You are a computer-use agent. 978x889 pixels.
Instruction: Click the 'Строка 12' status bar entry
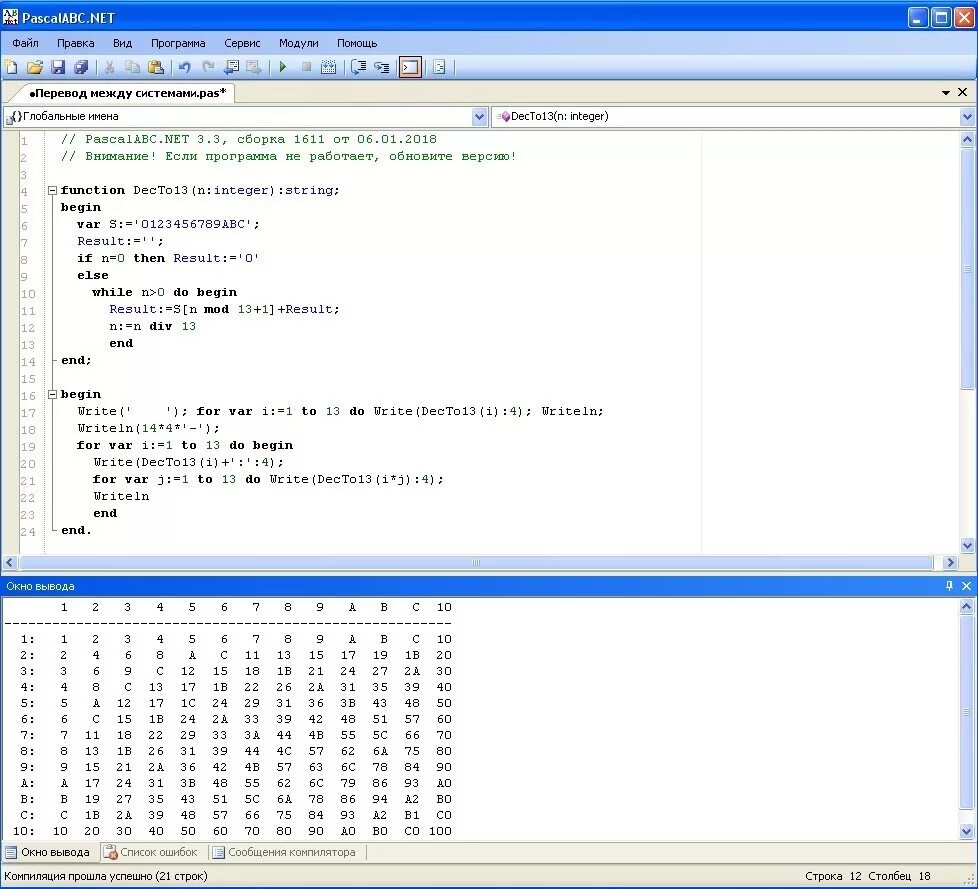pos(833,876)
